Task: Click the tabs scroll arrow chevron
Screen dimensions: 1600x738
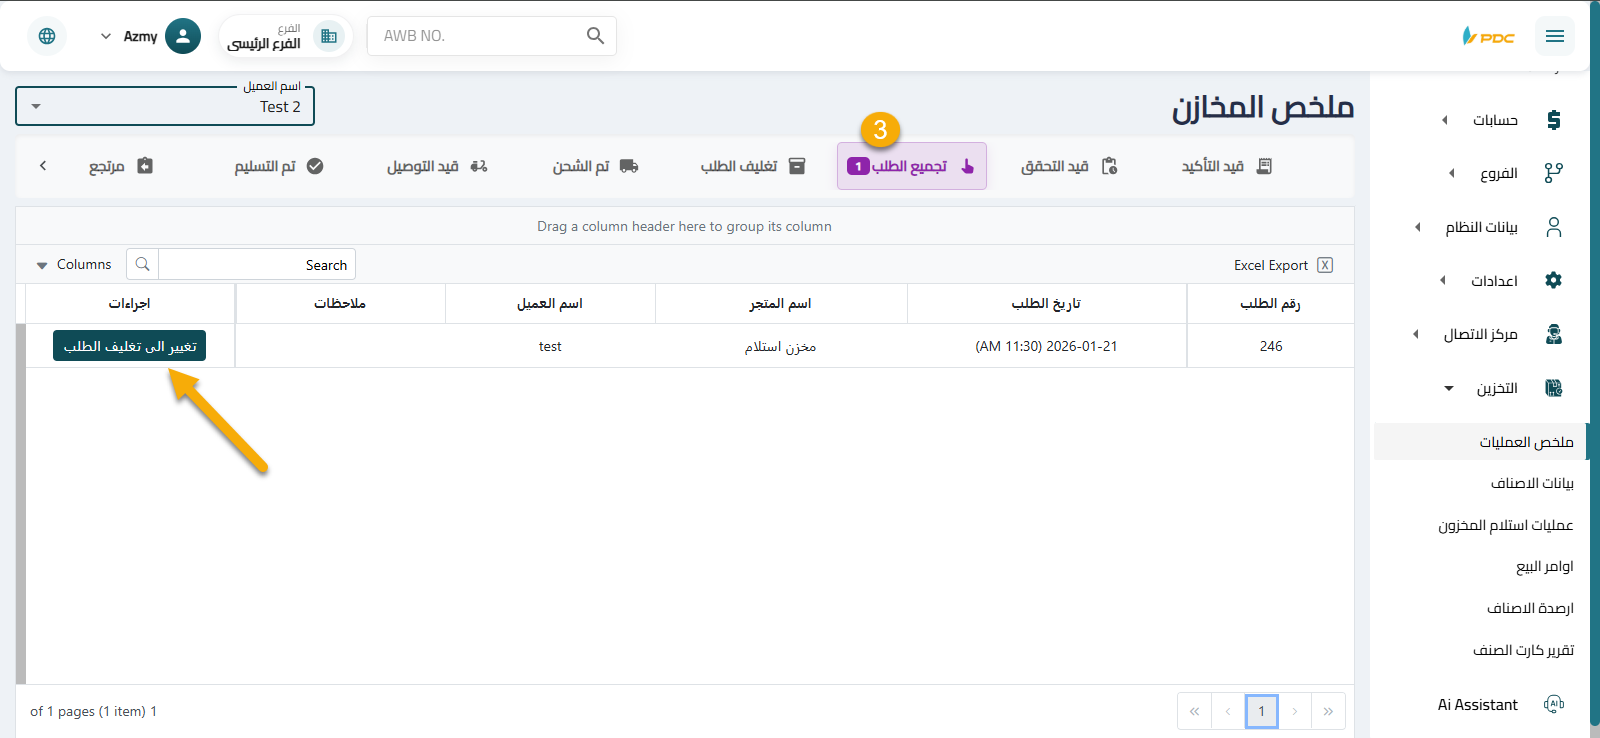Action: 43,166
